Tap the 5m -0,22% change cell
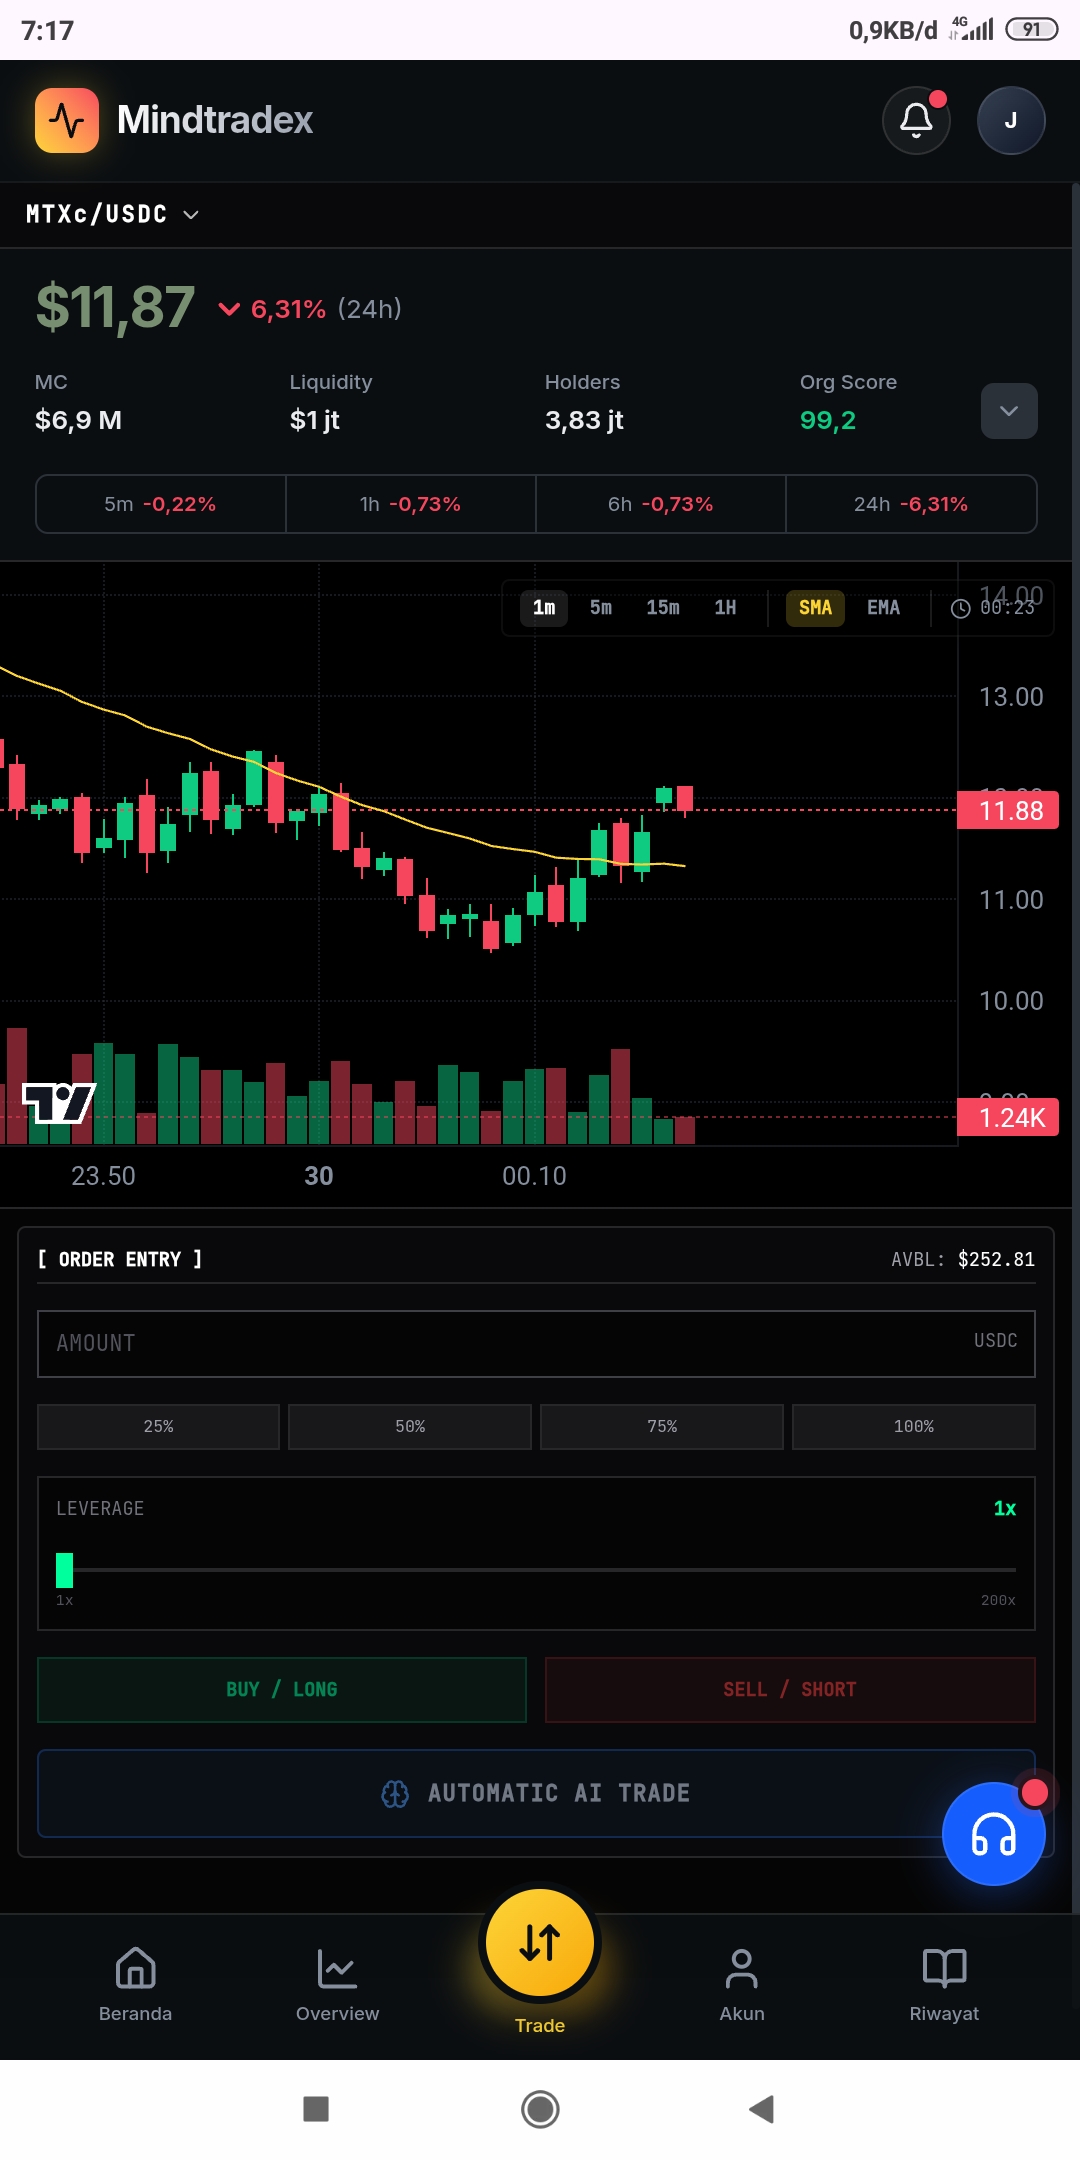1080x2160 pixels. tap(161, 504)
